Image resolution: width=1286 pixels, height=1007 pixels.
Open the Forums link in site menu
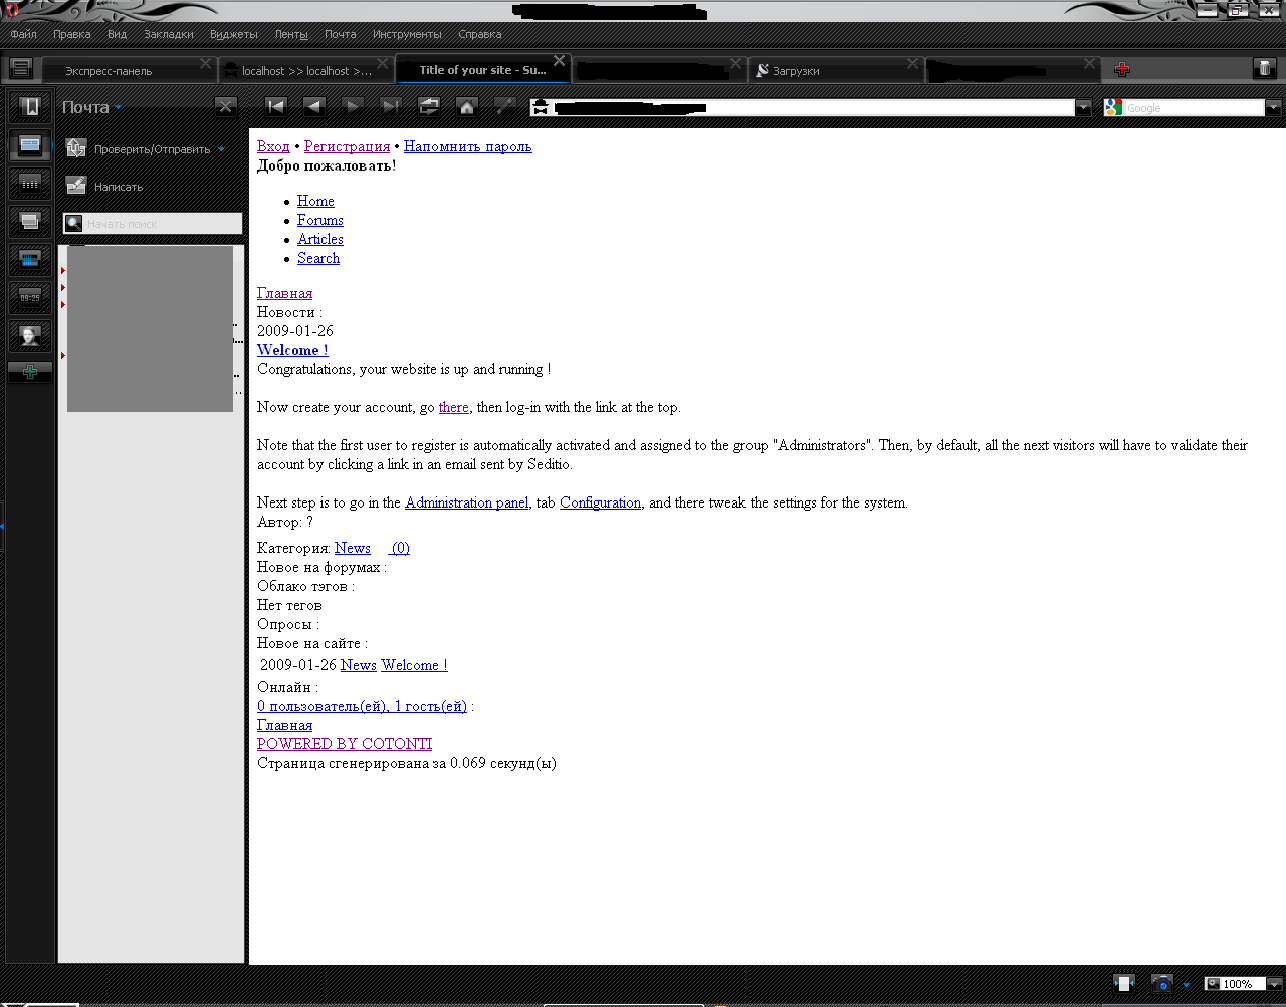(x=320, y=220)
